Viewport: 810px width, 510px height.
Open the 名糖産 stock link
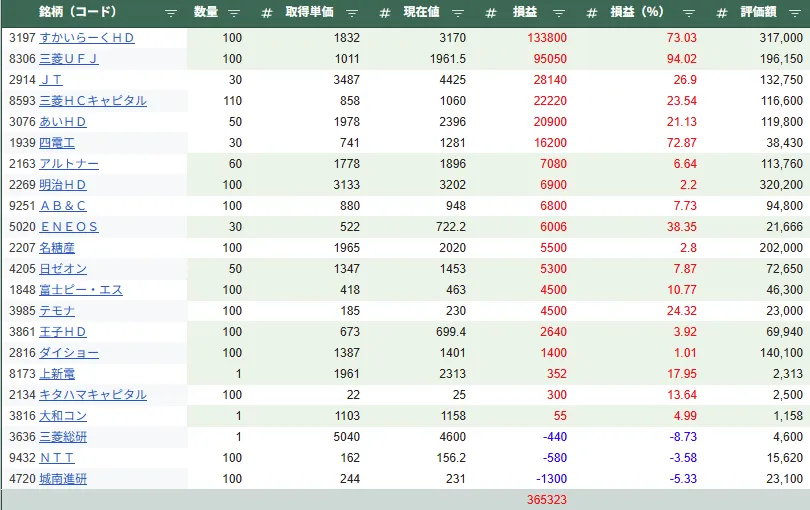point(57,248)
